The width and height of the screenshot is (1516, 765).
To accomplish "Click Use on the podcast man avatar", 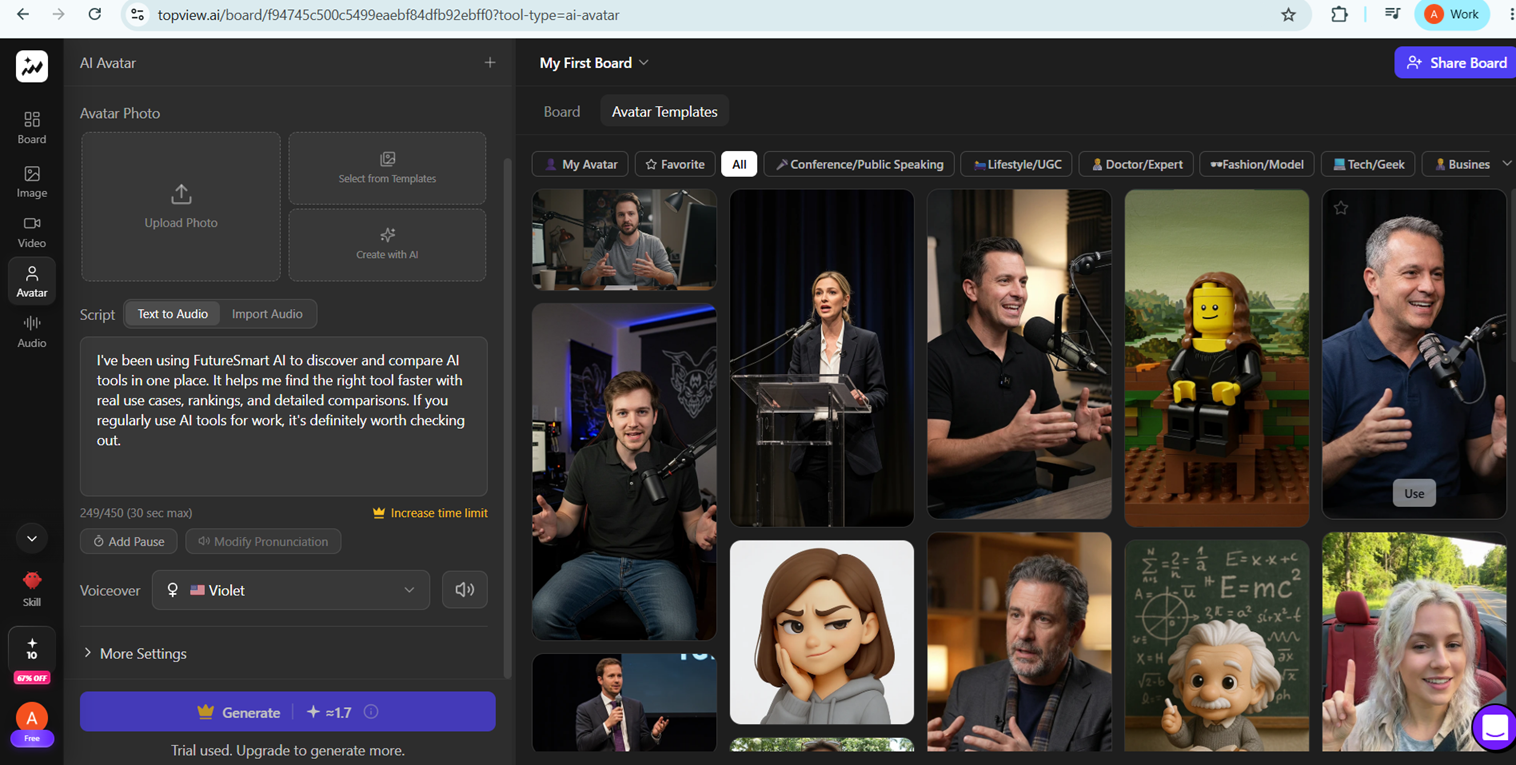I will click(1414, 493).
